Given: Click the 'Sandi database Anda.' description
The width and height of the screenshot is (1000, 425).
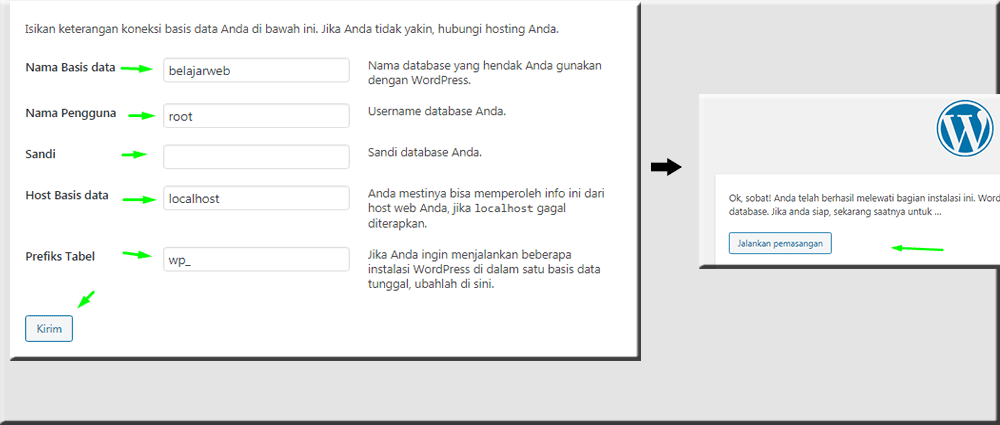Looking at the screenshot, I should pyautogui.click(x=425, y=153).
